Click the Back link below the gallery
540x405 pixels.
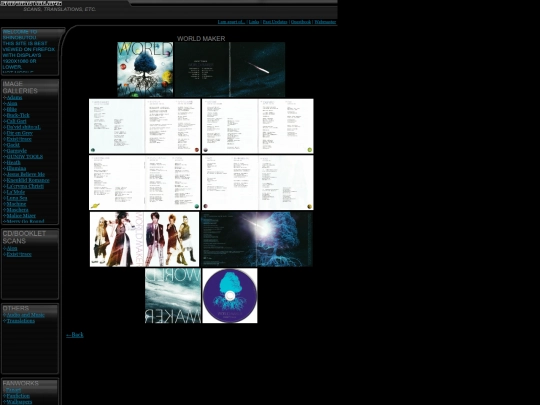[x=75, y=334]
